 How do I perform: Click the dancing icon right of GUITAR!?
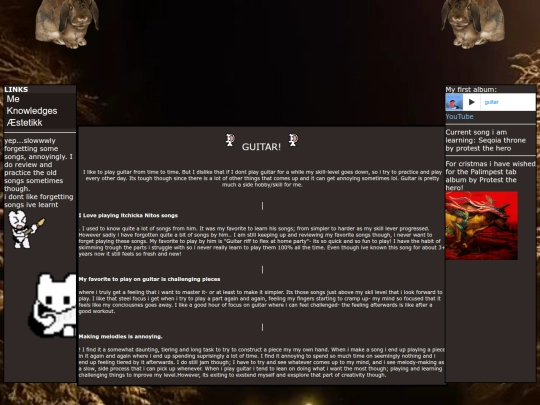[293, 140]
